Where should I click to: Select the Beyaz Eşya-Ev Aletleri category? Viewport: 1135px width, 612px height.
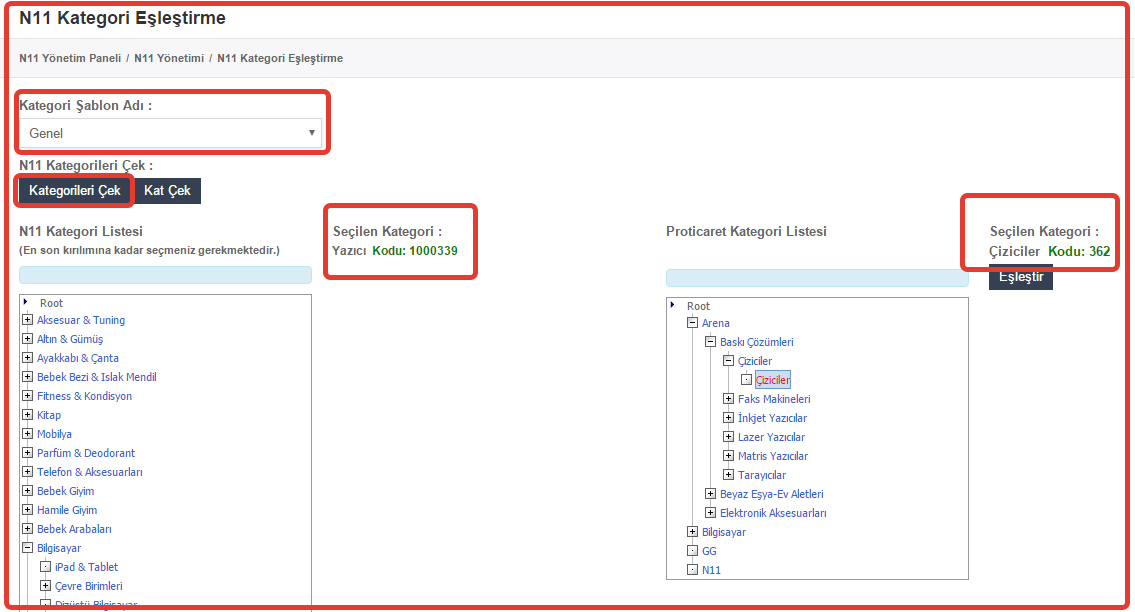point(772,494)
